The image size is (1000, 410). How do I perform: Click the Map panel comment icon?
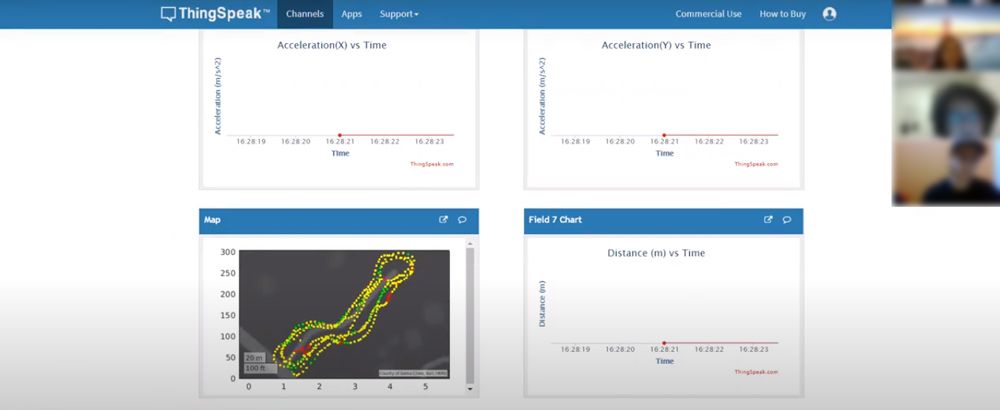(x=462, y=220)
